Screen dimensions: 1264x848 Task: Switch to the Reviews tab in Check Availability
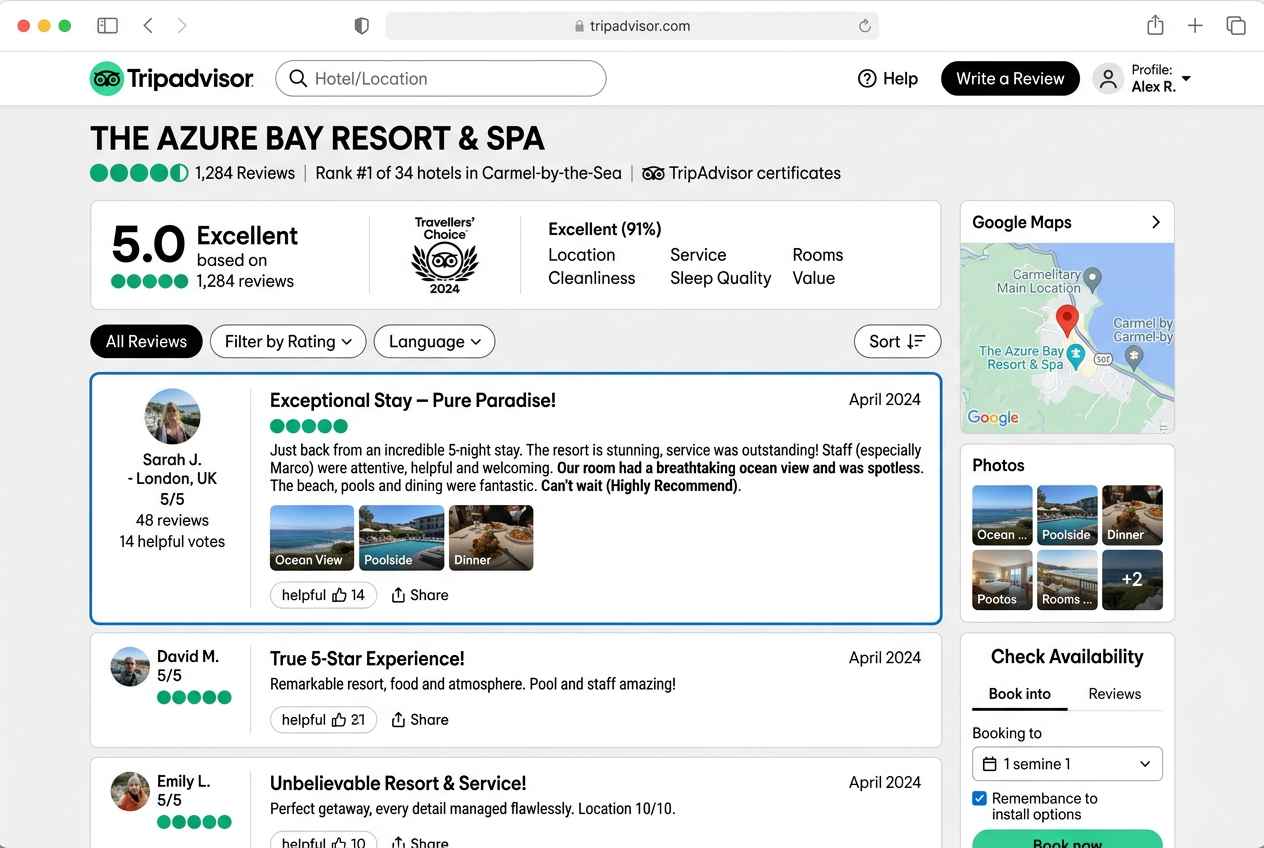pos(1115,694)
